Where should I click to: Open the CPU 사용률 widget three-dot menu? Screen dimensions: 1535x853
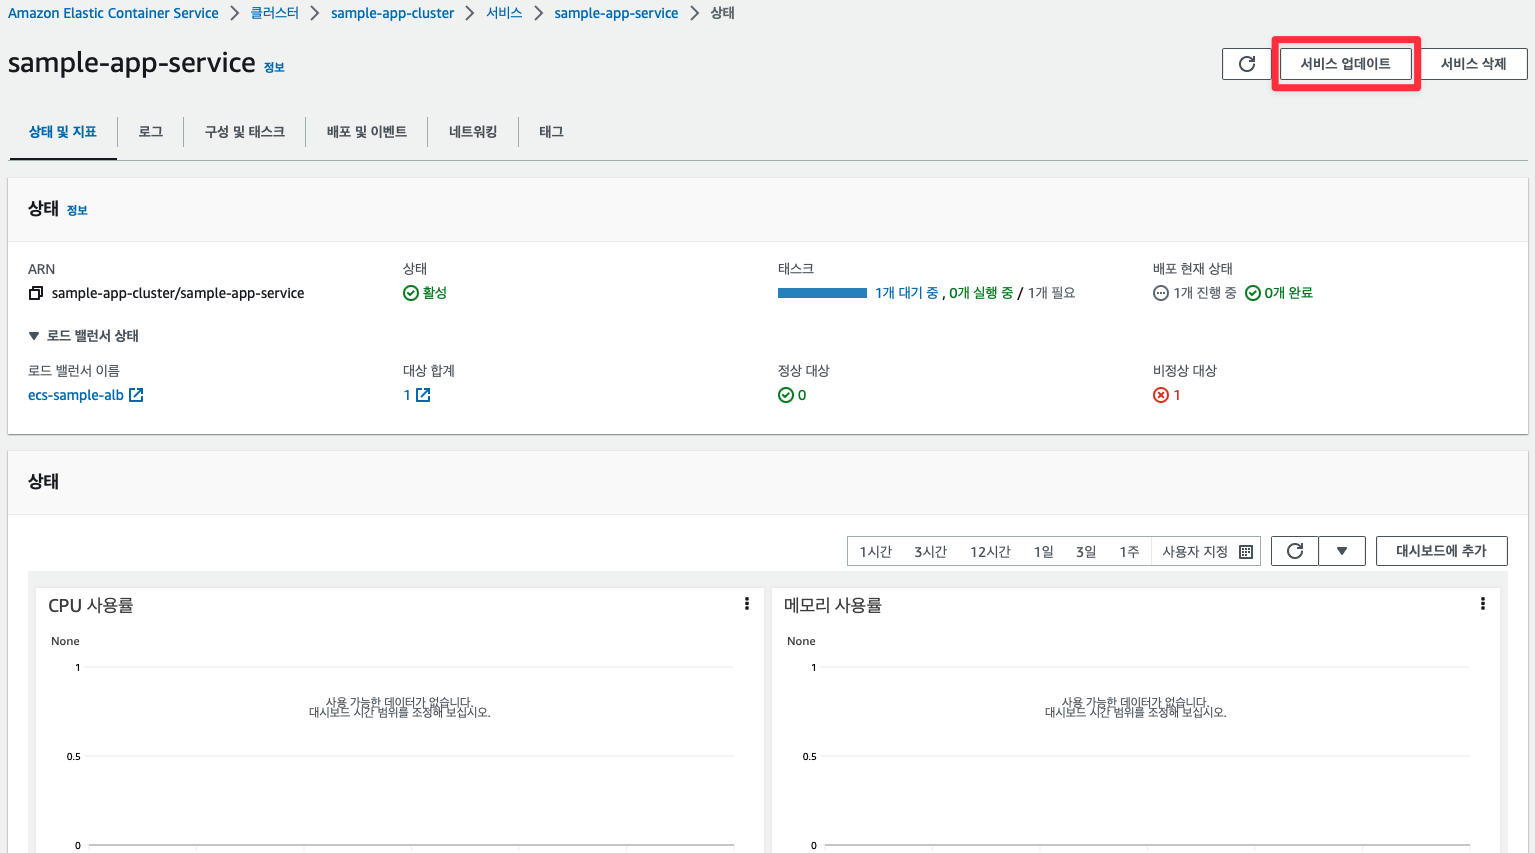tap(747, 604)
